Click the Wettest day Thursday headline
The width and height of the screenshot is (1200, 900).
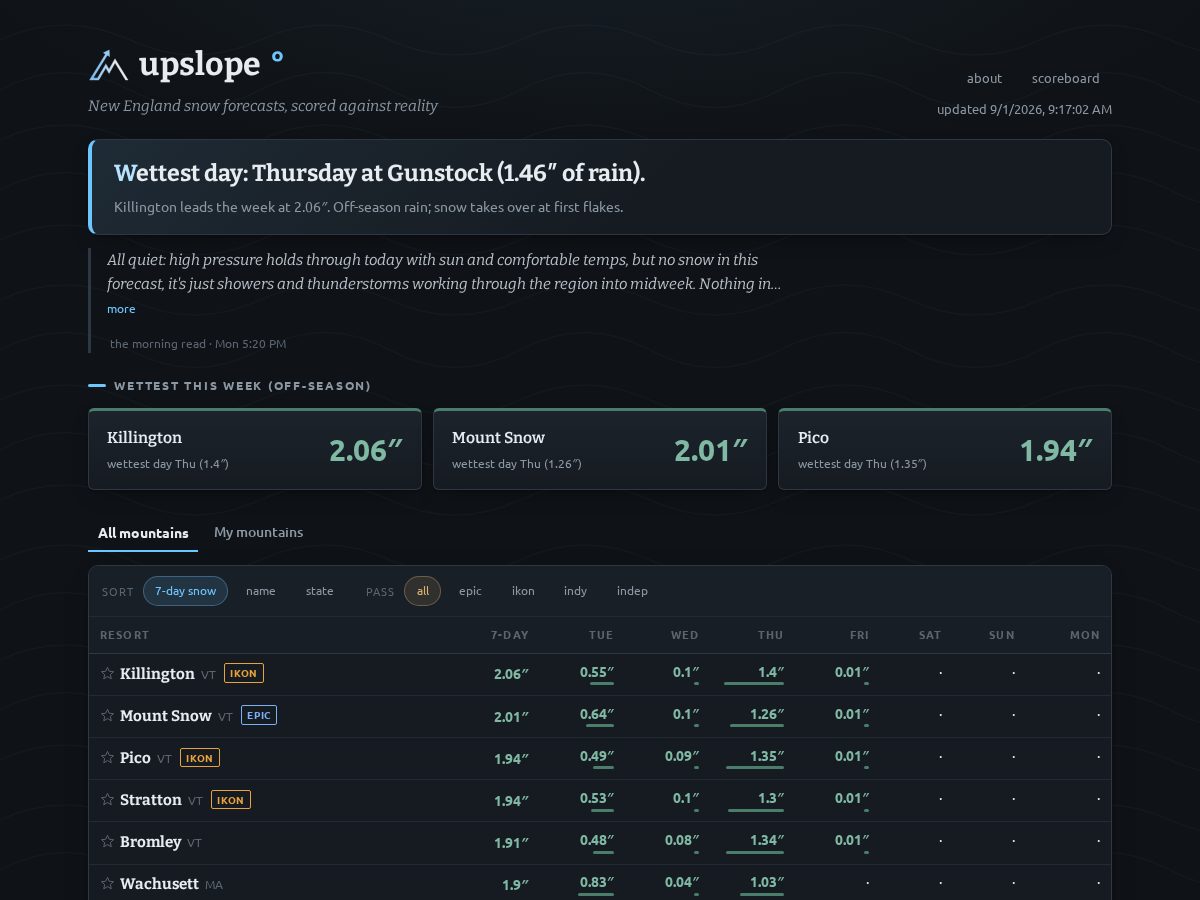click(x=380, y=173)
